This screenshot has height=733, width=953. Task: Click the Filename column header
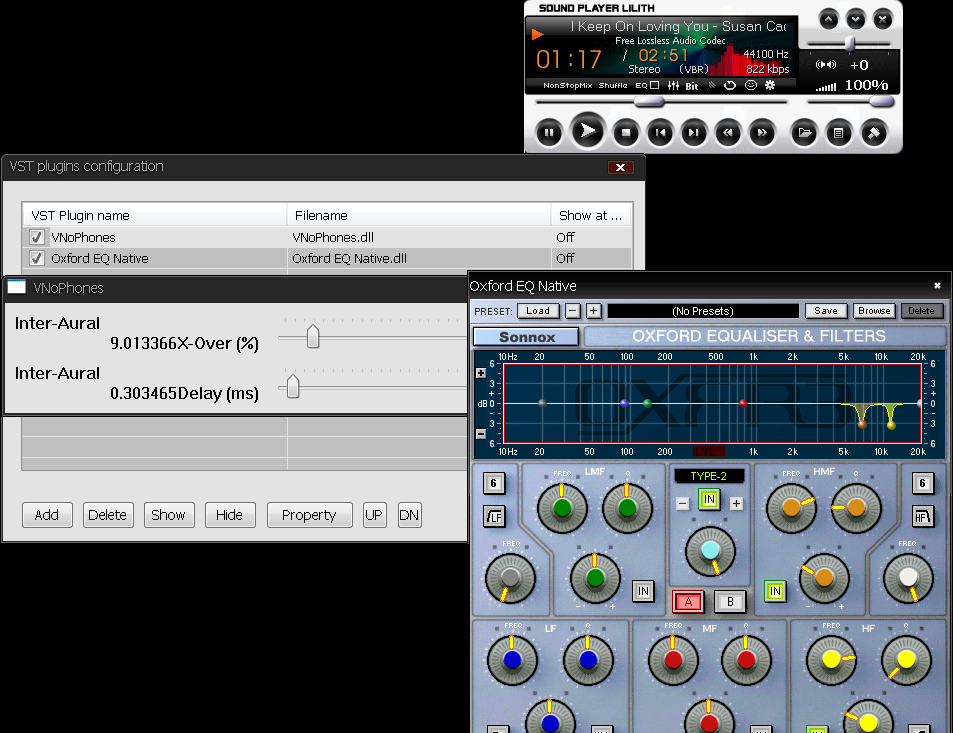tap(419, 215)
